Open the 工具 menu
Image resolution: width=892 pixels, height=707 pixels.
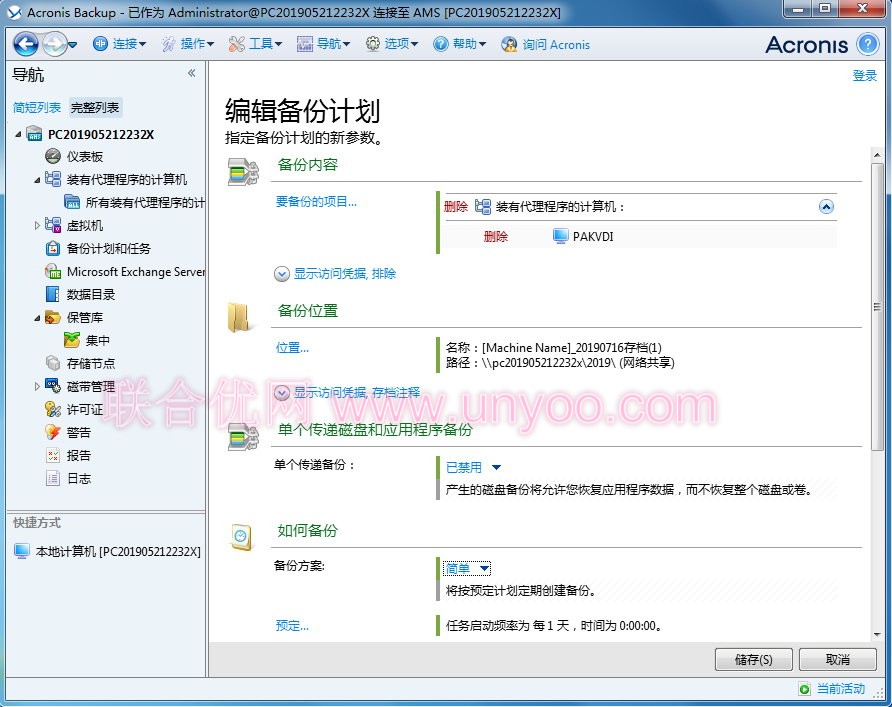point(255,44)
